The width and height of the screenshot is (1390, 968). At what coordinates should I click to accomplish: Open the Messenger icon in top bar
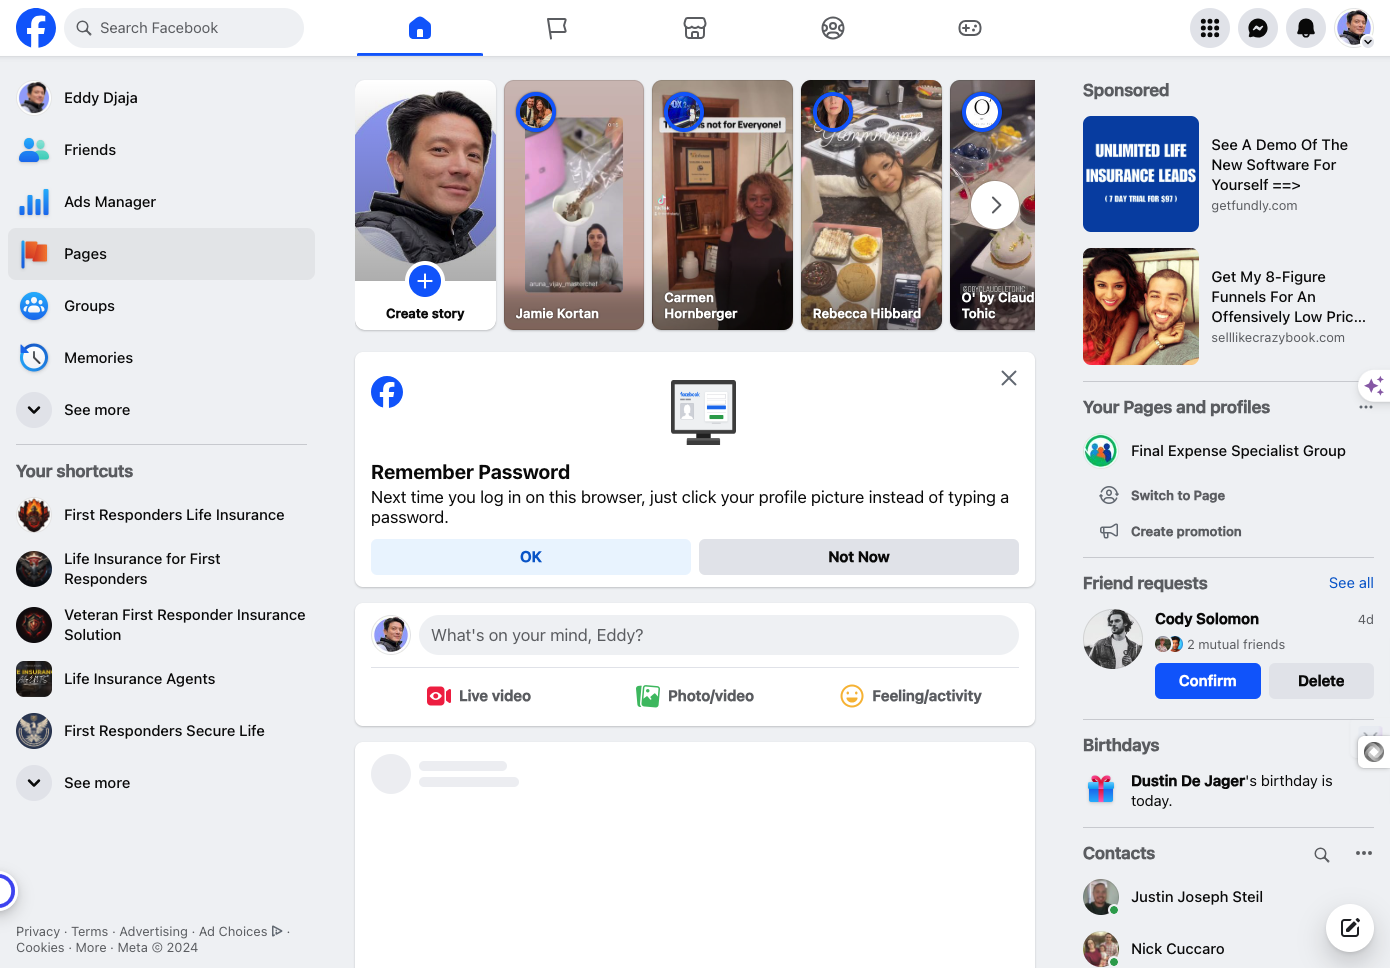point(1258,28)
